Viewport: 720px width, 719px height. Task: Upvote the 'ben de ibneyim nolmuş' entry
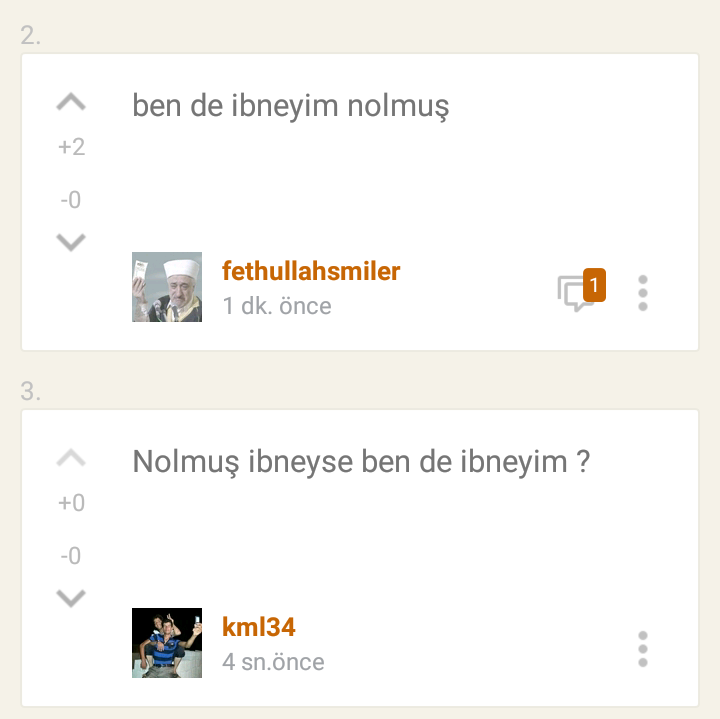click(x=71, y=102)
